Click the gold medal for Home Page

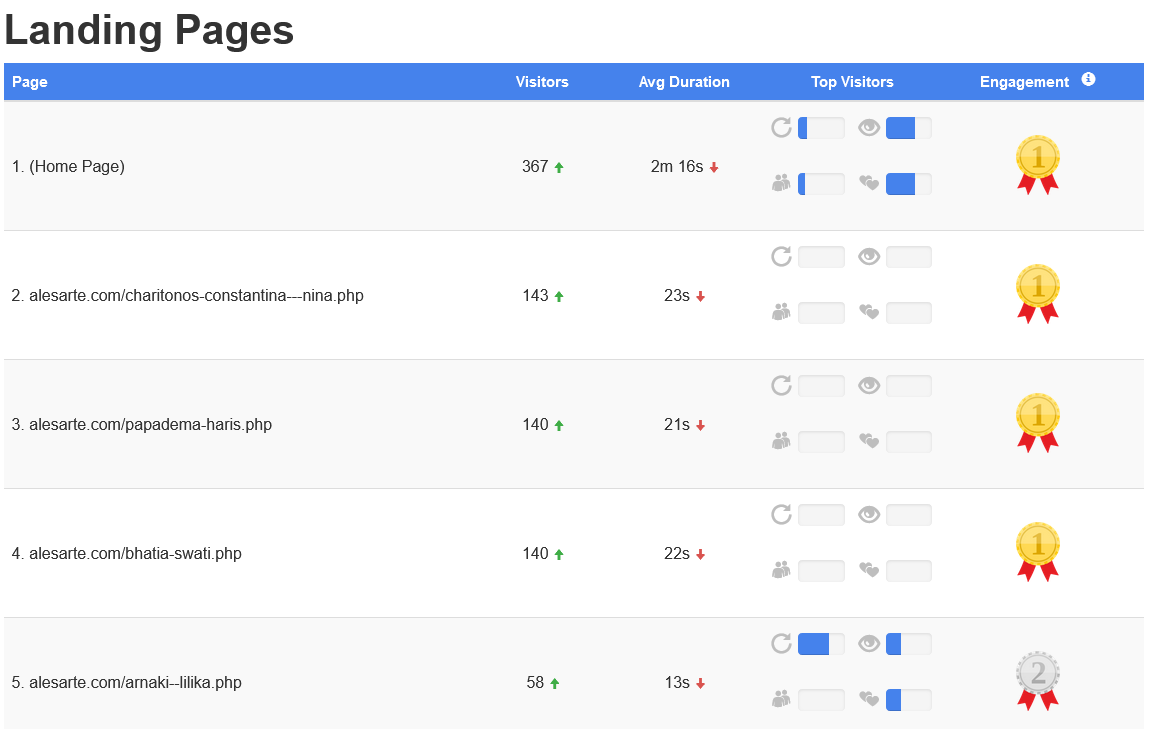pyautogui.click(x=1037, y=165)
